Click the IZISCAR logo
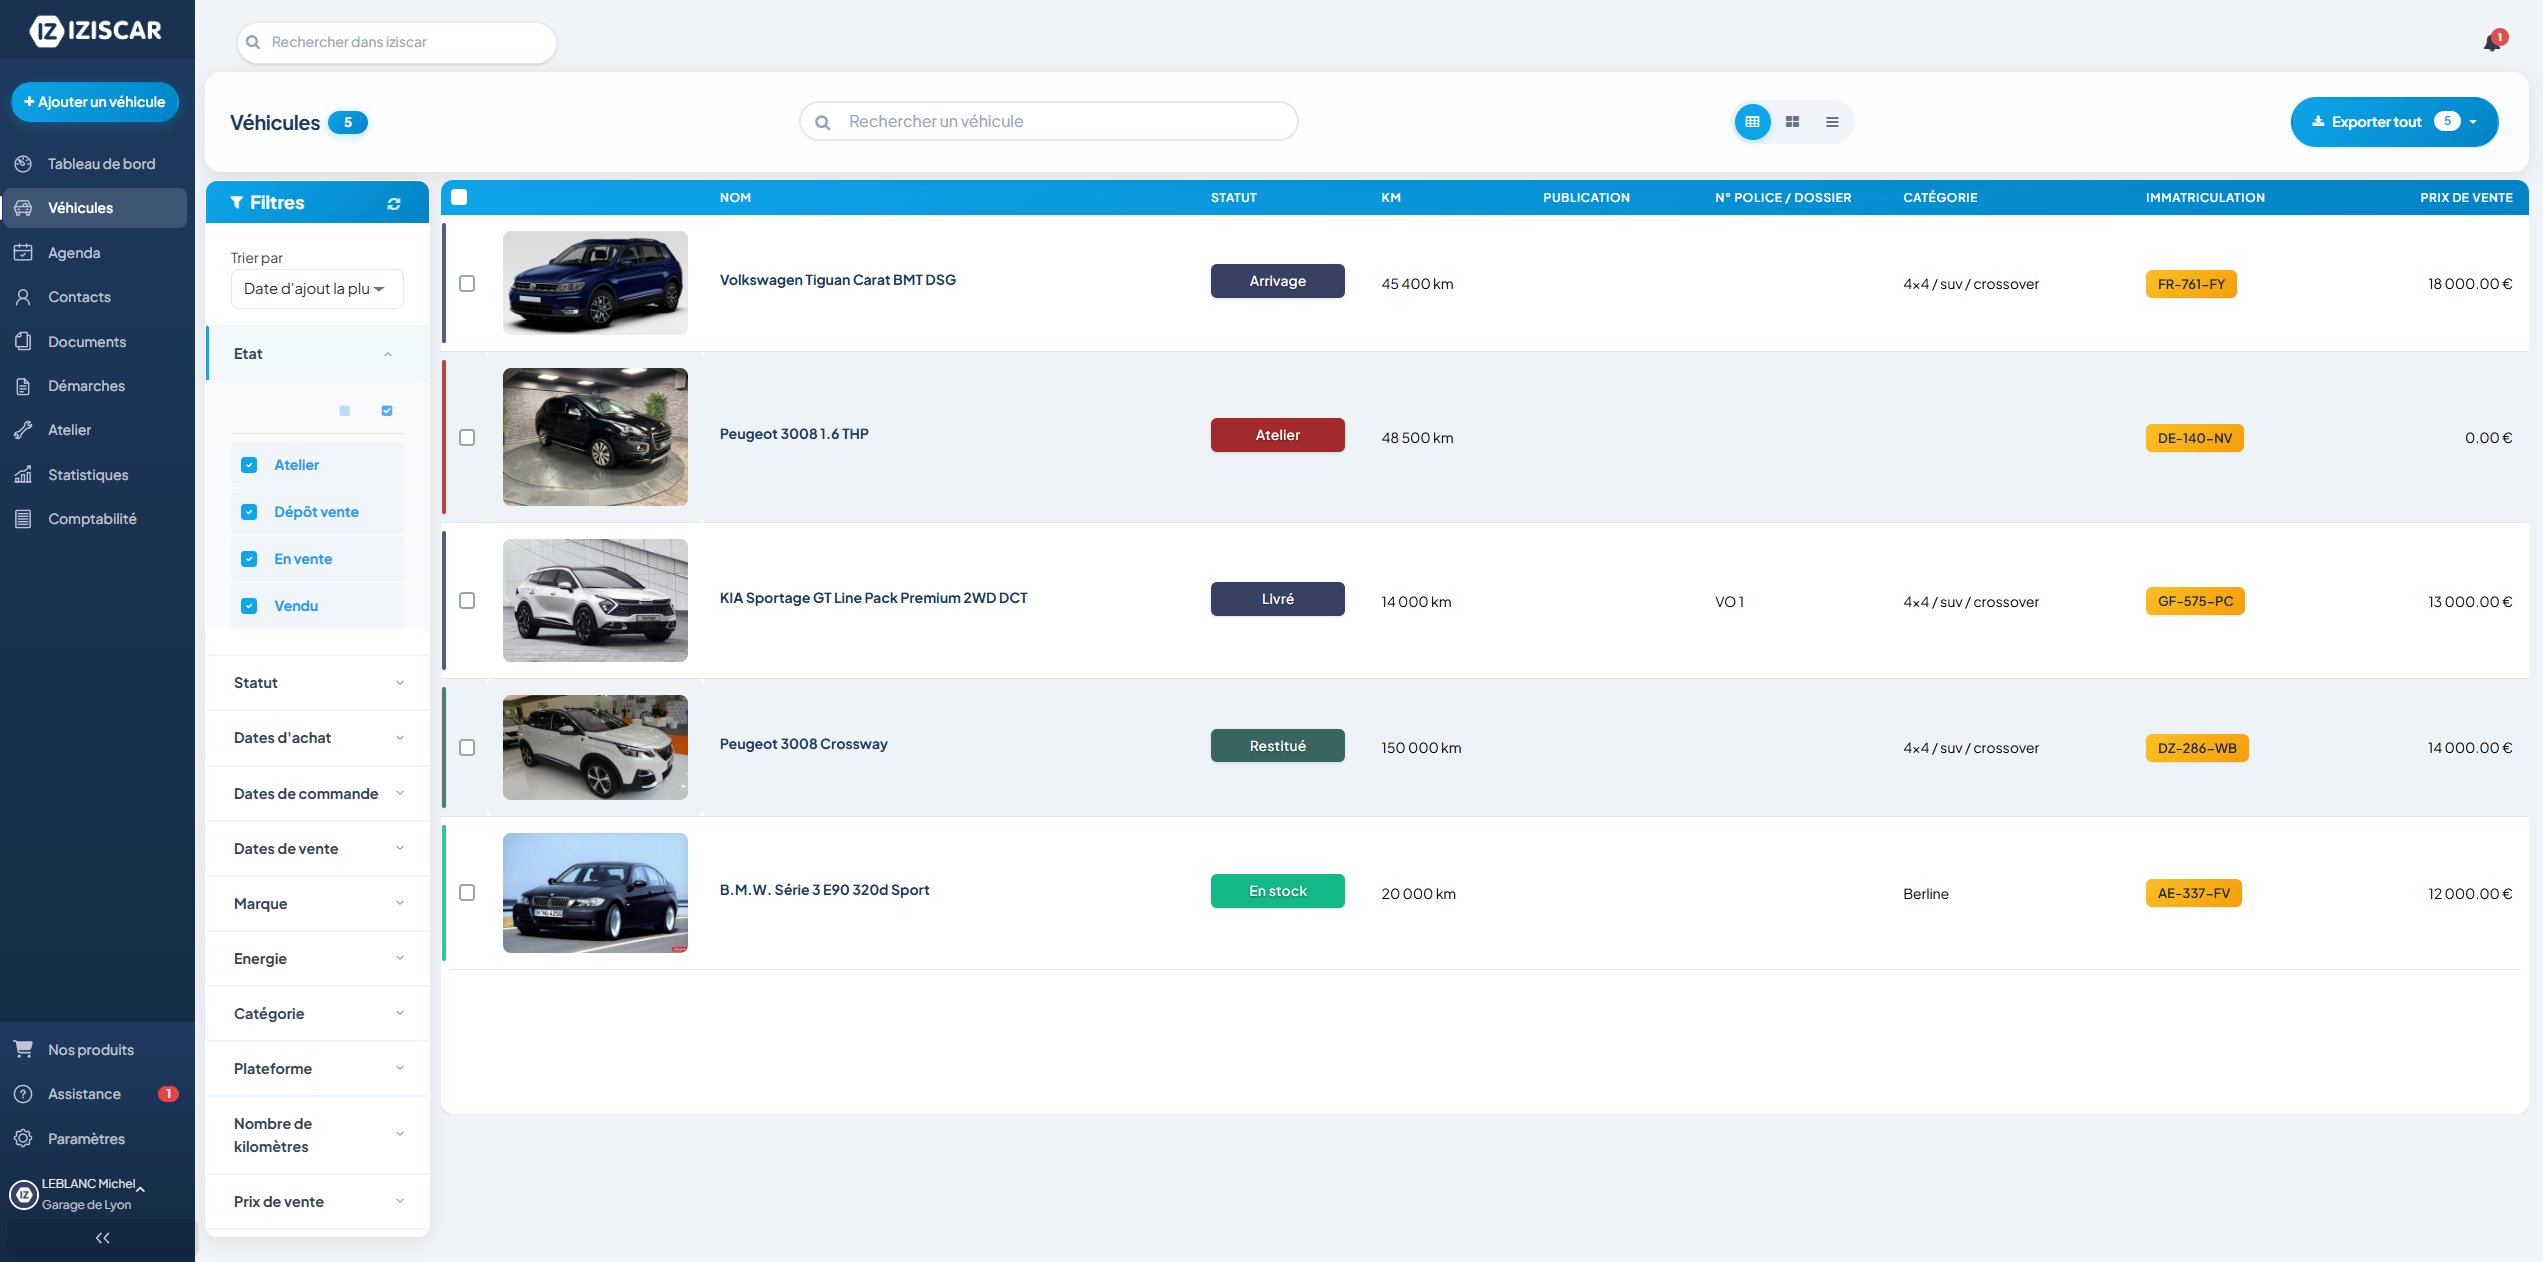Viewport: 2543px width, 1262px height. pos(96,31)
